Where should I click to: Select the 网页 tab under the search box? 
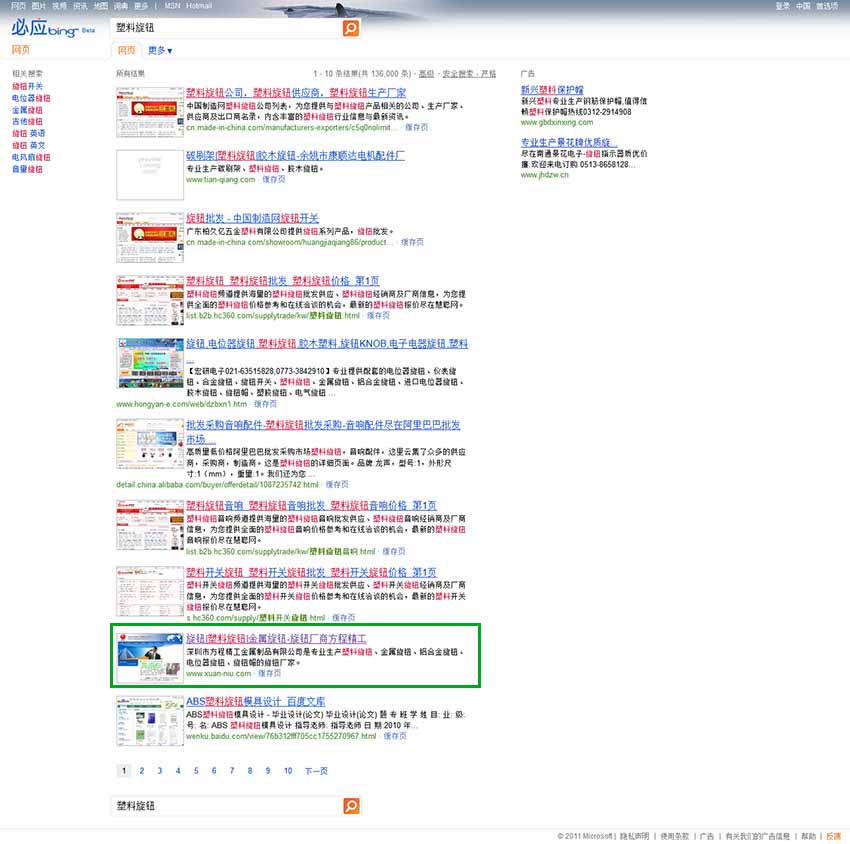[126, 50]
